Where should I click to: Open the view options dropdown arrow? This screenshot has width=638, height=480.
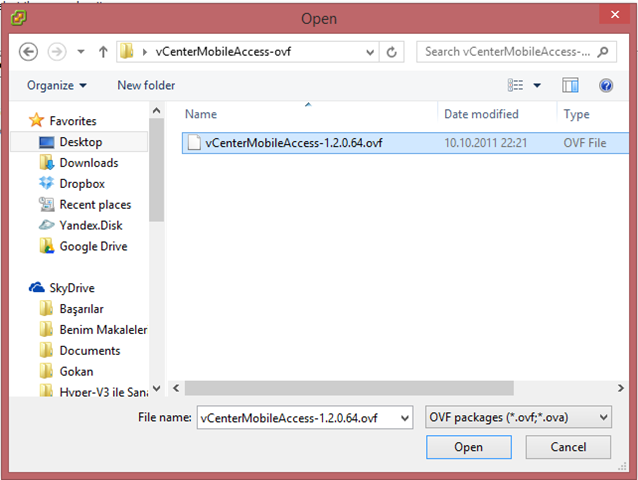537,85
